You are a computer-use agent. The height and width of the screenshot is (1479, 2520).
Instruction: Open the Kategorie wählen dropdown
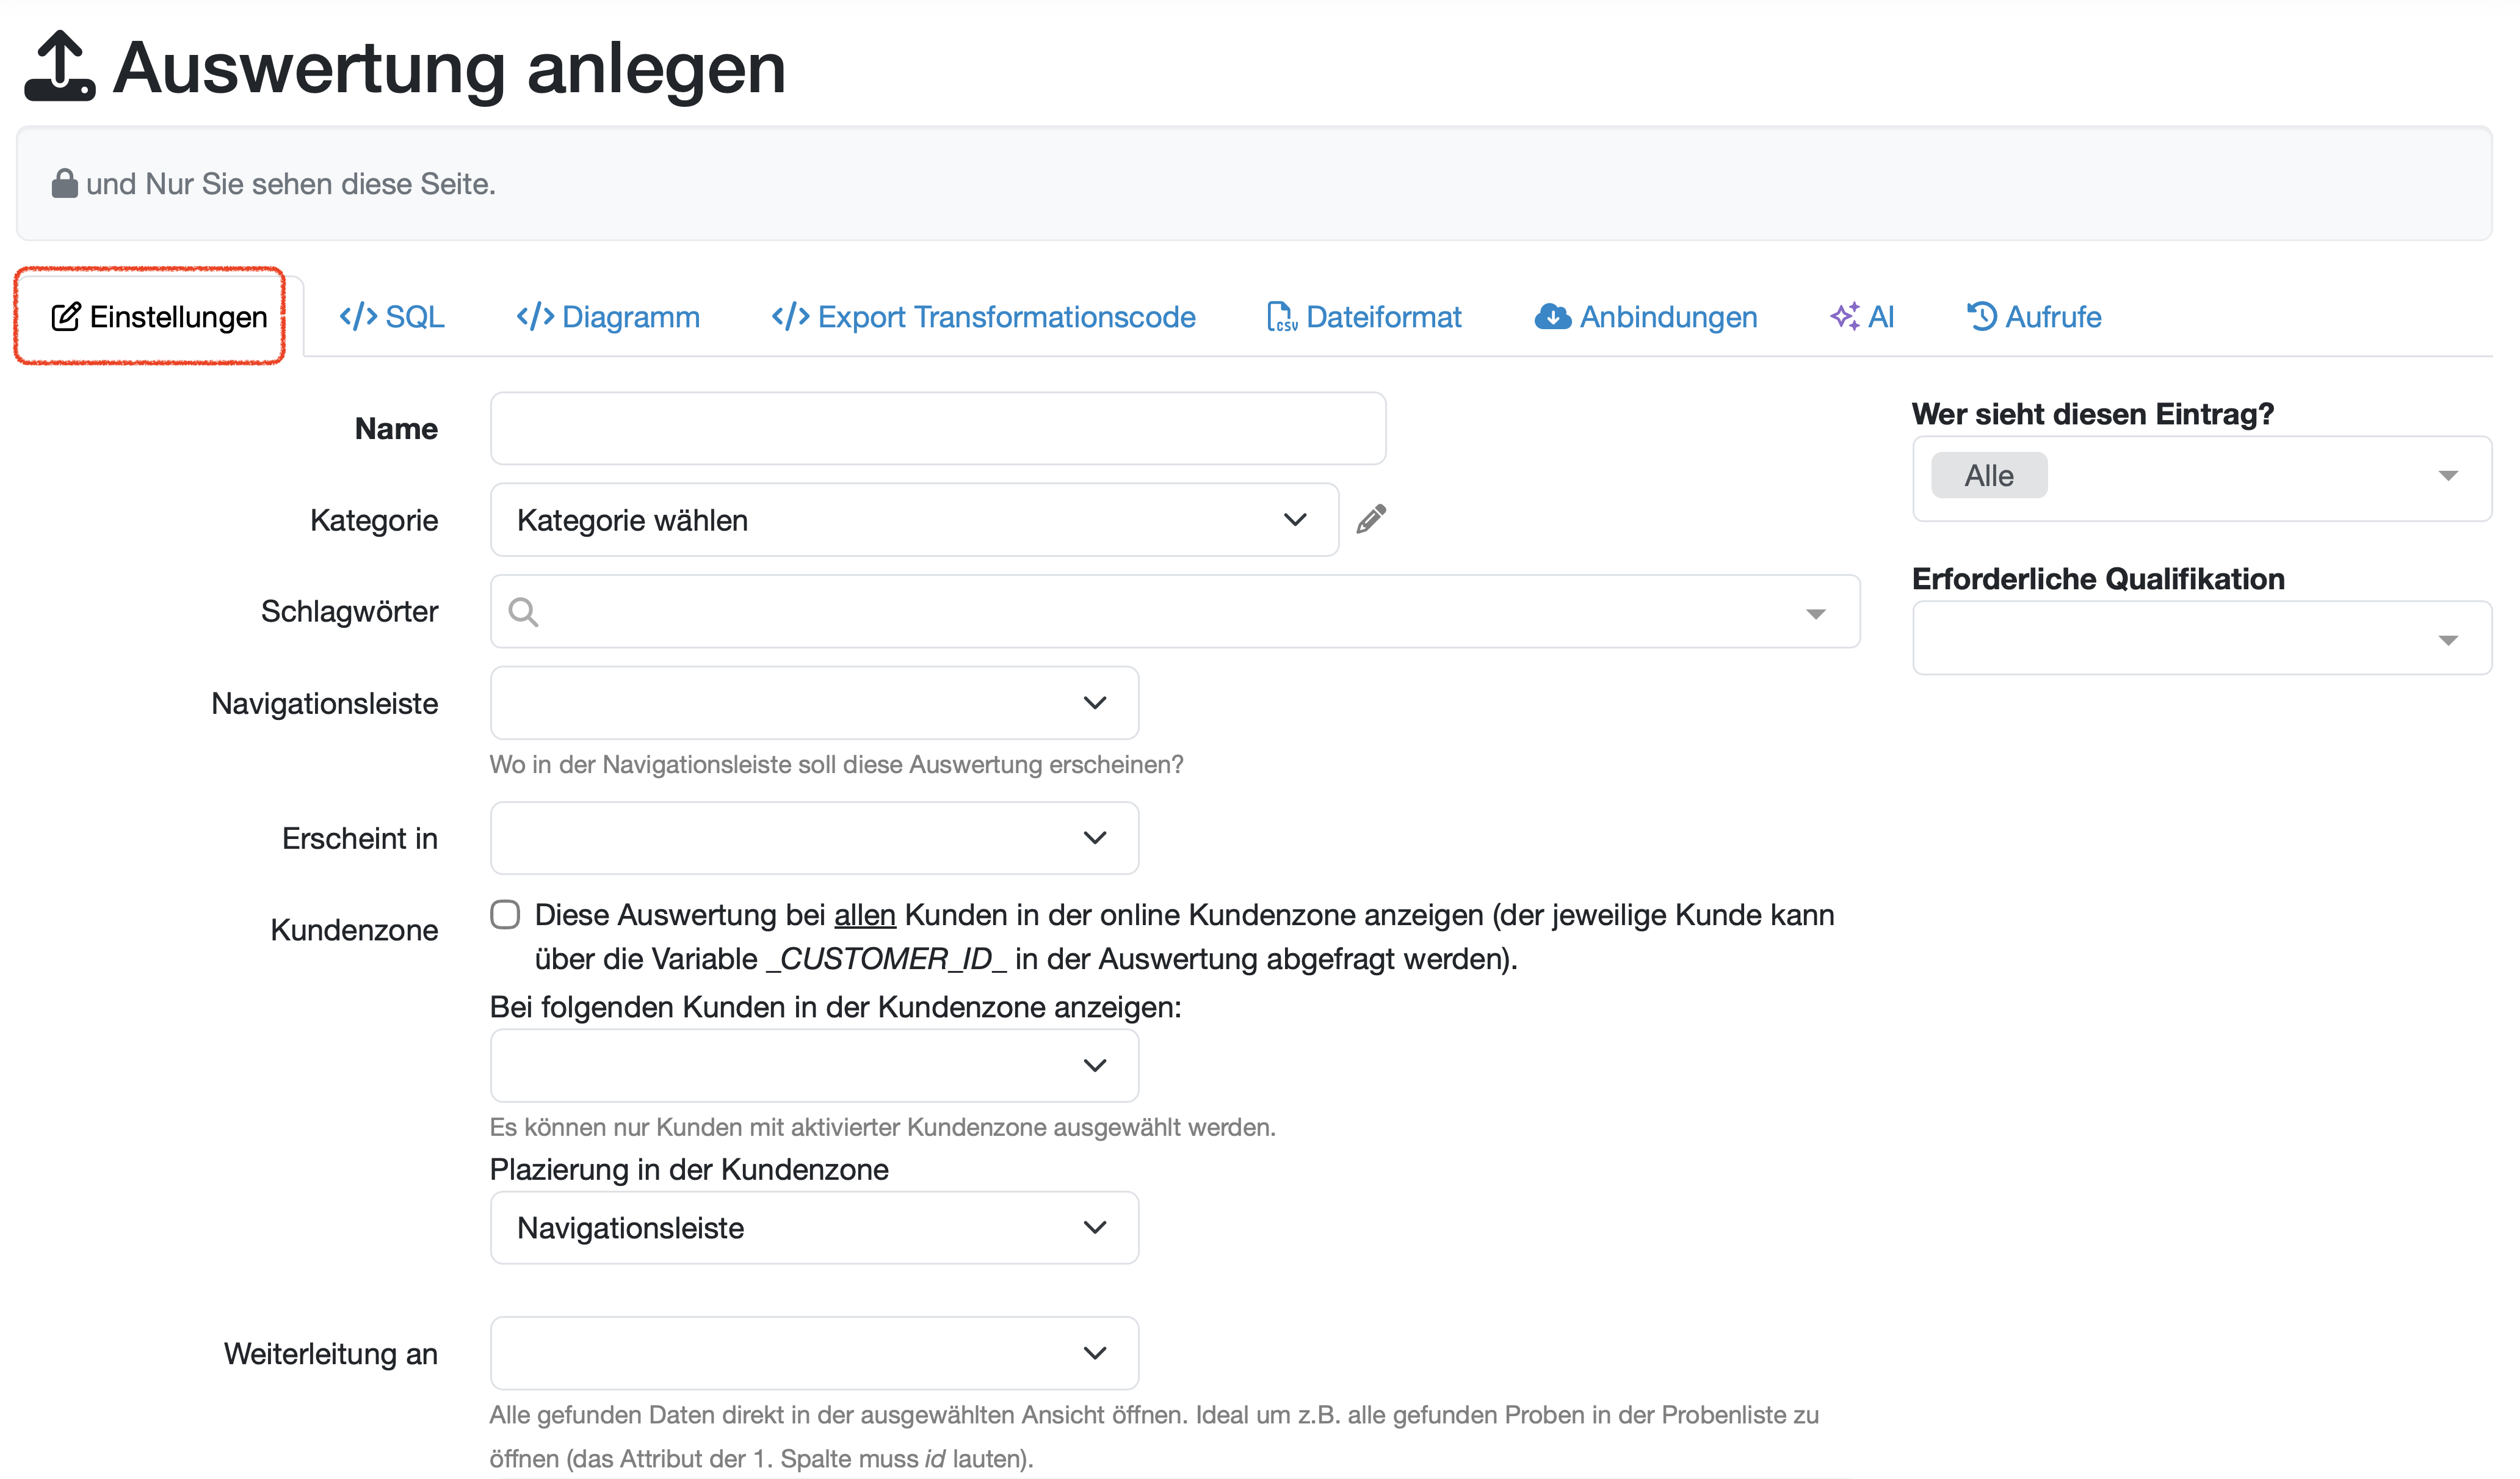point(913,520)
